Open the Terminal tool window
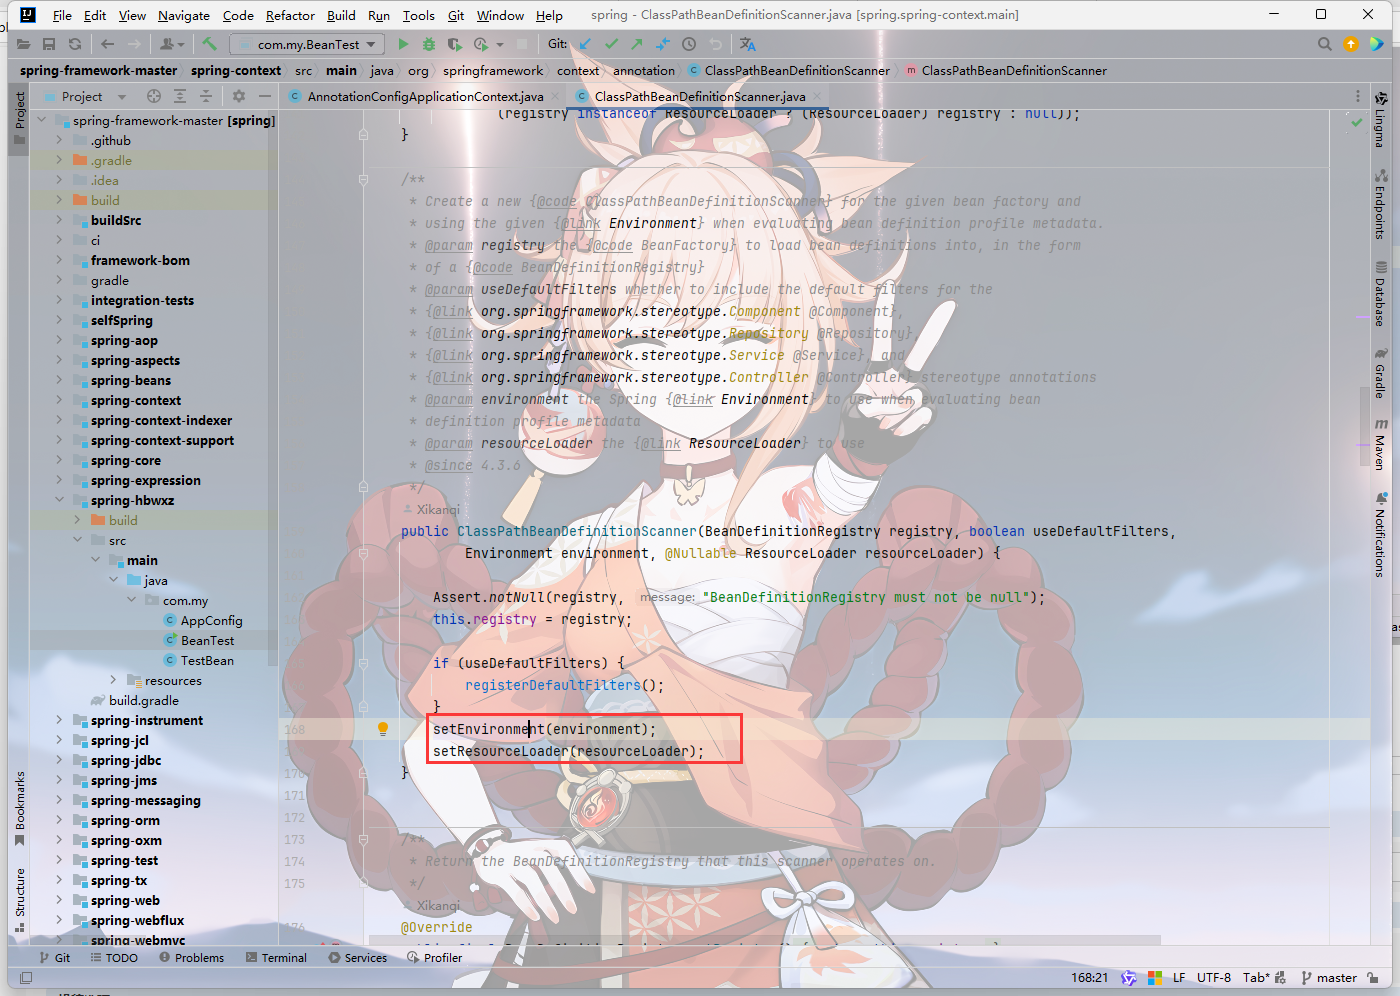 276,957
